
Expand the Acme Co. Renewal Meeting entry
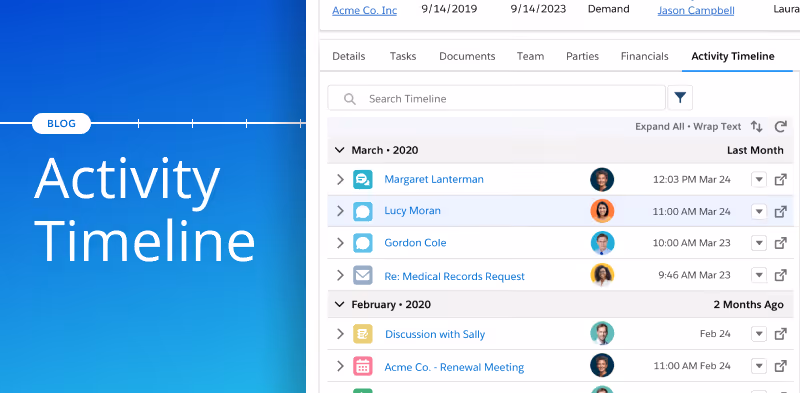coord(340,366)
